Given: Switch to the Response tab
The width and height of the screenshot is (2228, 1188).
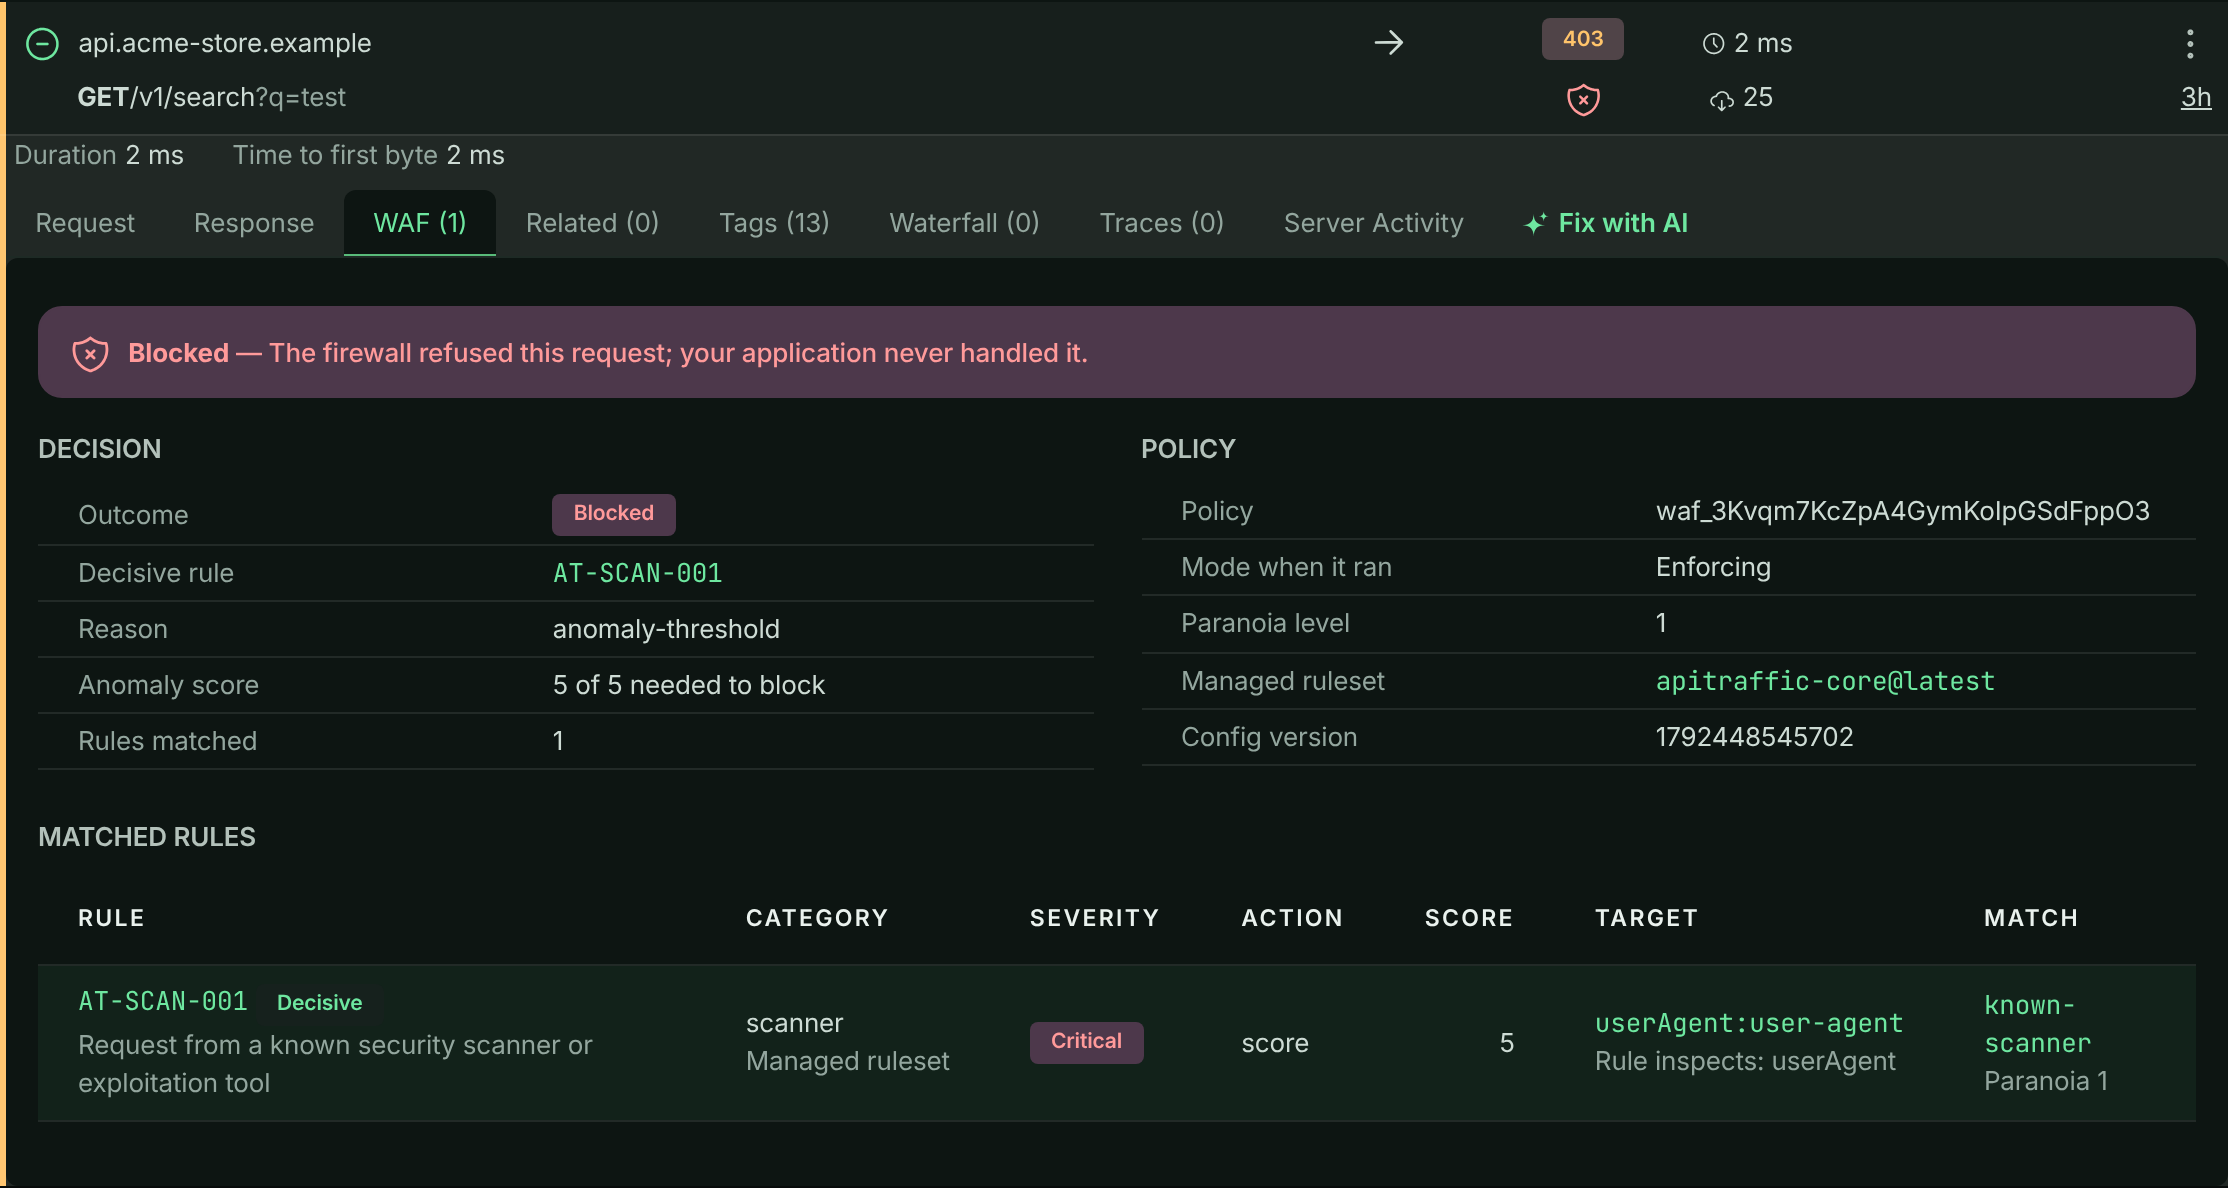Looking at the screenshot, I should coord(254,223).
